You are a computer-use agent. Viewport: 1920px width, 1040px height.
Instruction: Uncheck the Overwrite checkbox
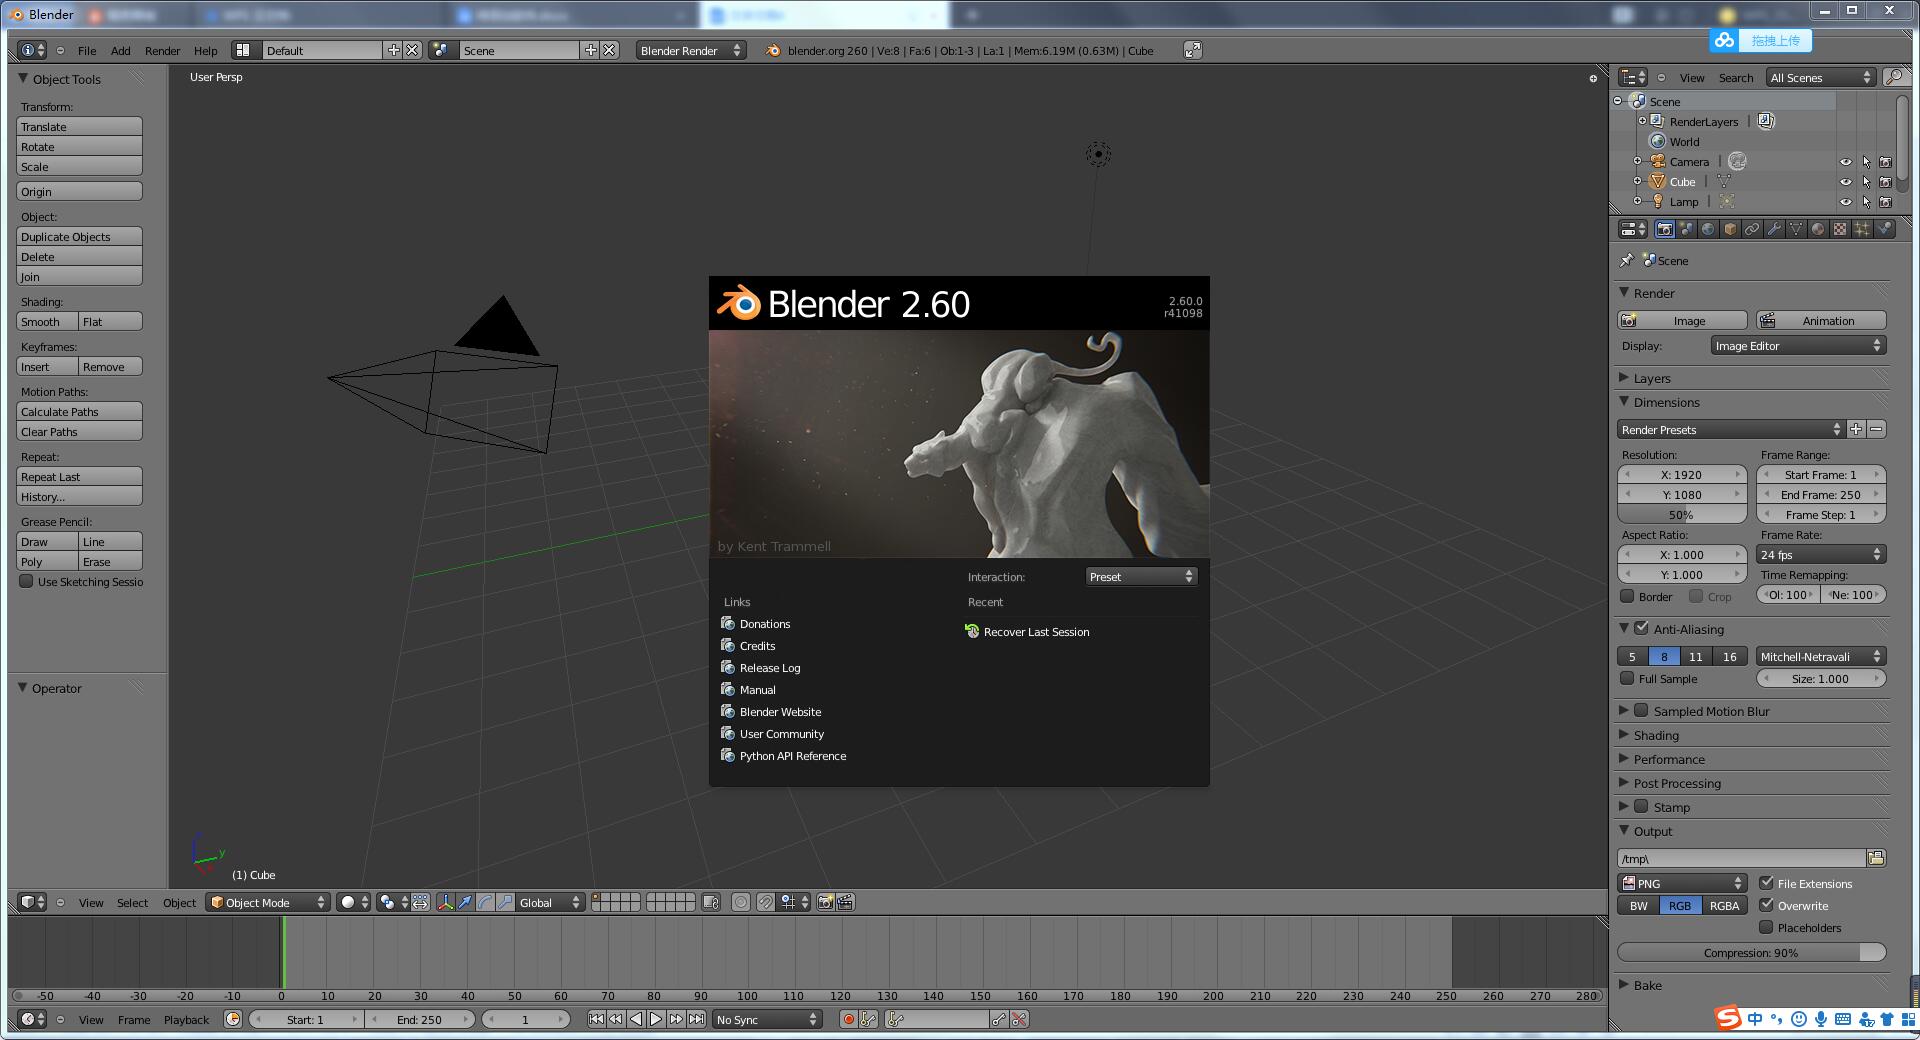point(1767,905)
